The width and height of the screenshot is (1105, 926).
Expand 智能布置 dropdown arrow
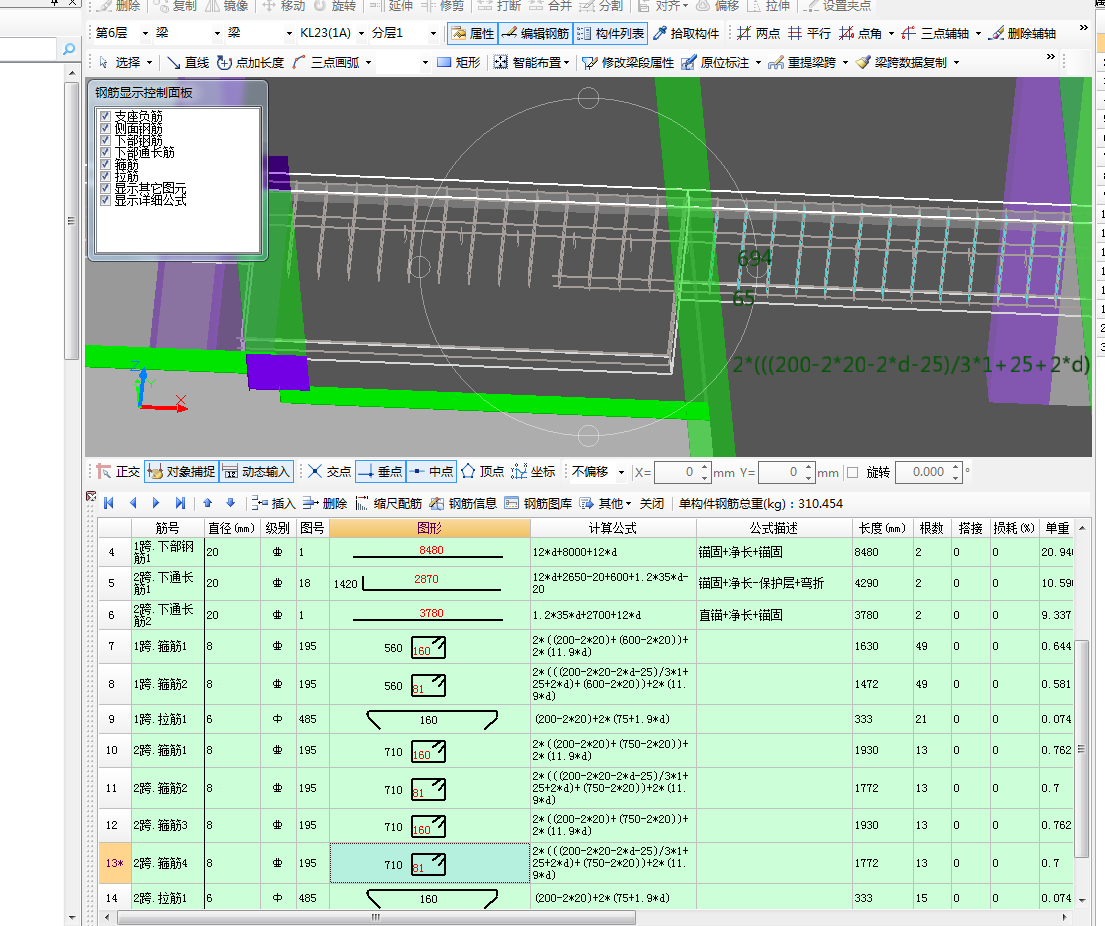567,63
